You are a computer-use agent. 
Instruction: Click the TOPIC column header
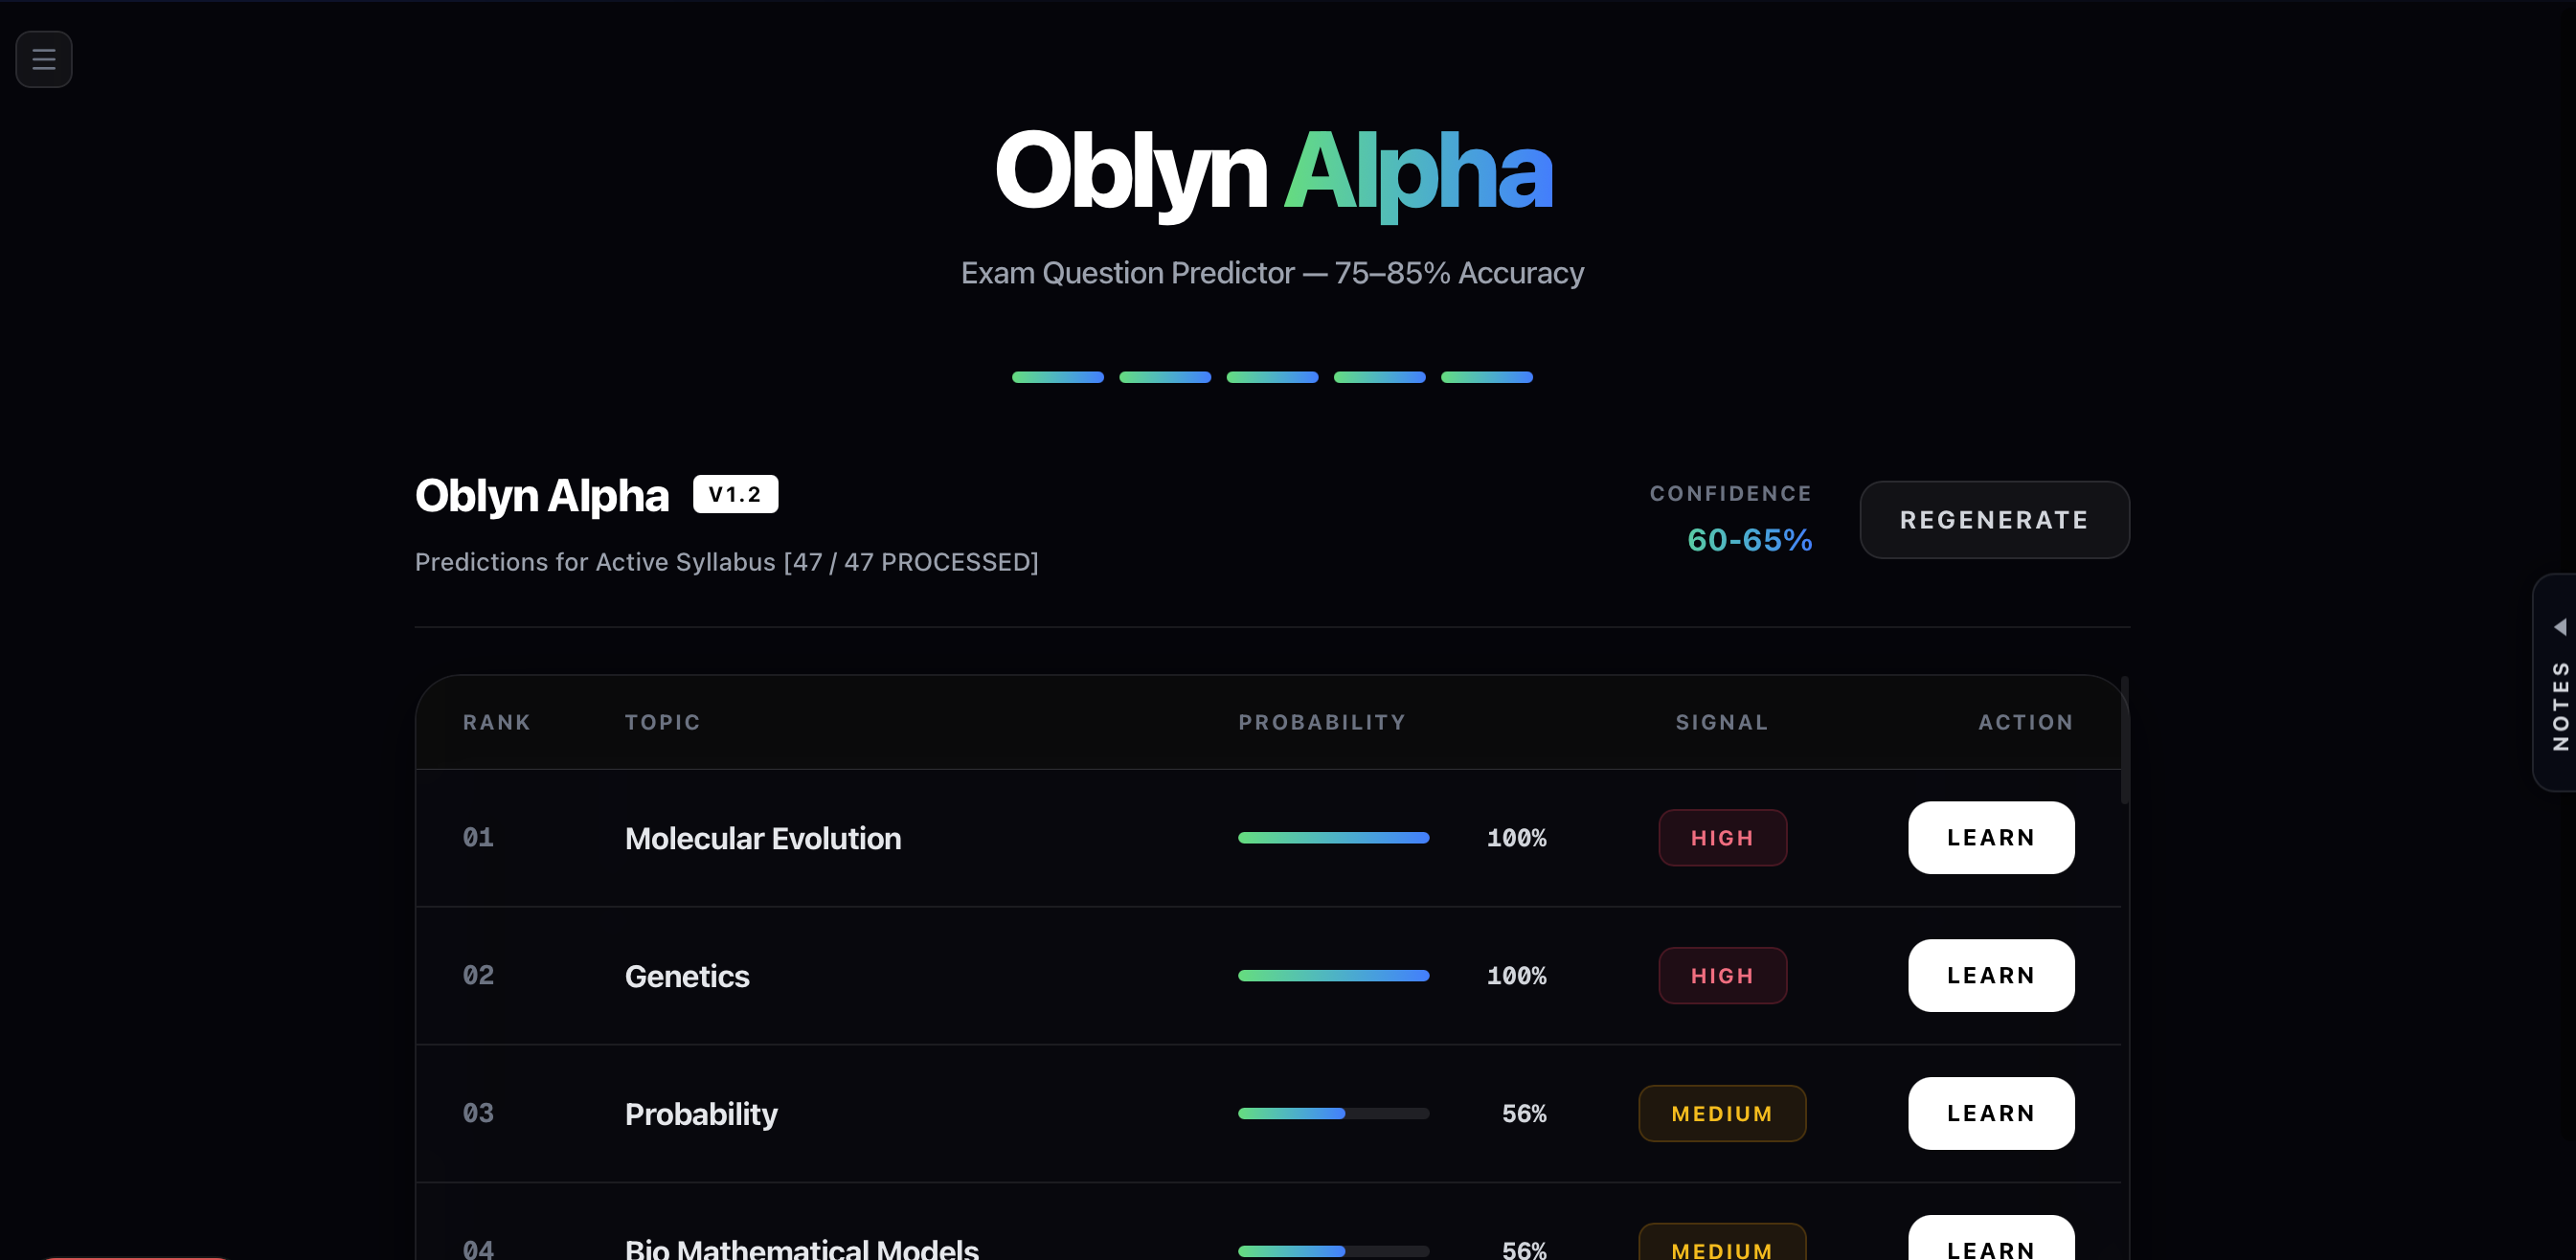663,721
